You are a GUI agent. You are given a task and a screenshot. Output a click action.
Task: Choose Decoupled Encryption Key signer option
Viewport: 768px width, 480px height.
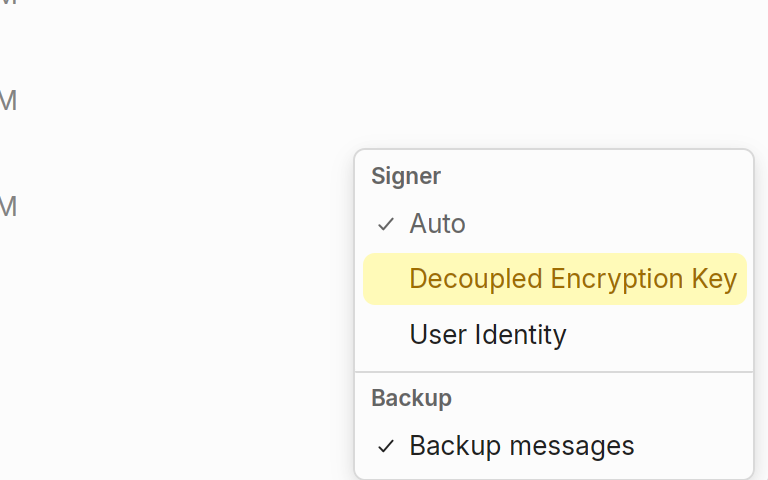click(x=572, y=279)
